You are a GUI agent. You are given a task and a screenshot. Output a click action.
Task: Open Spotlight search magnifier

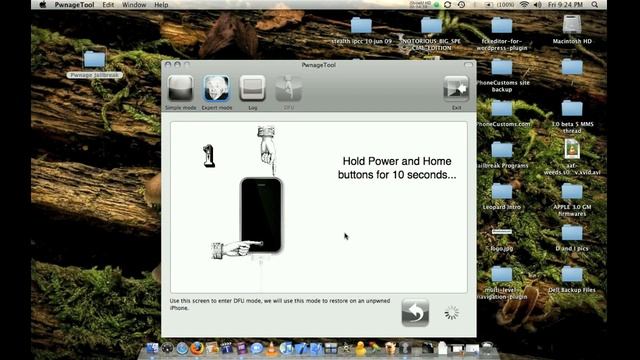[x=595, y=5]
